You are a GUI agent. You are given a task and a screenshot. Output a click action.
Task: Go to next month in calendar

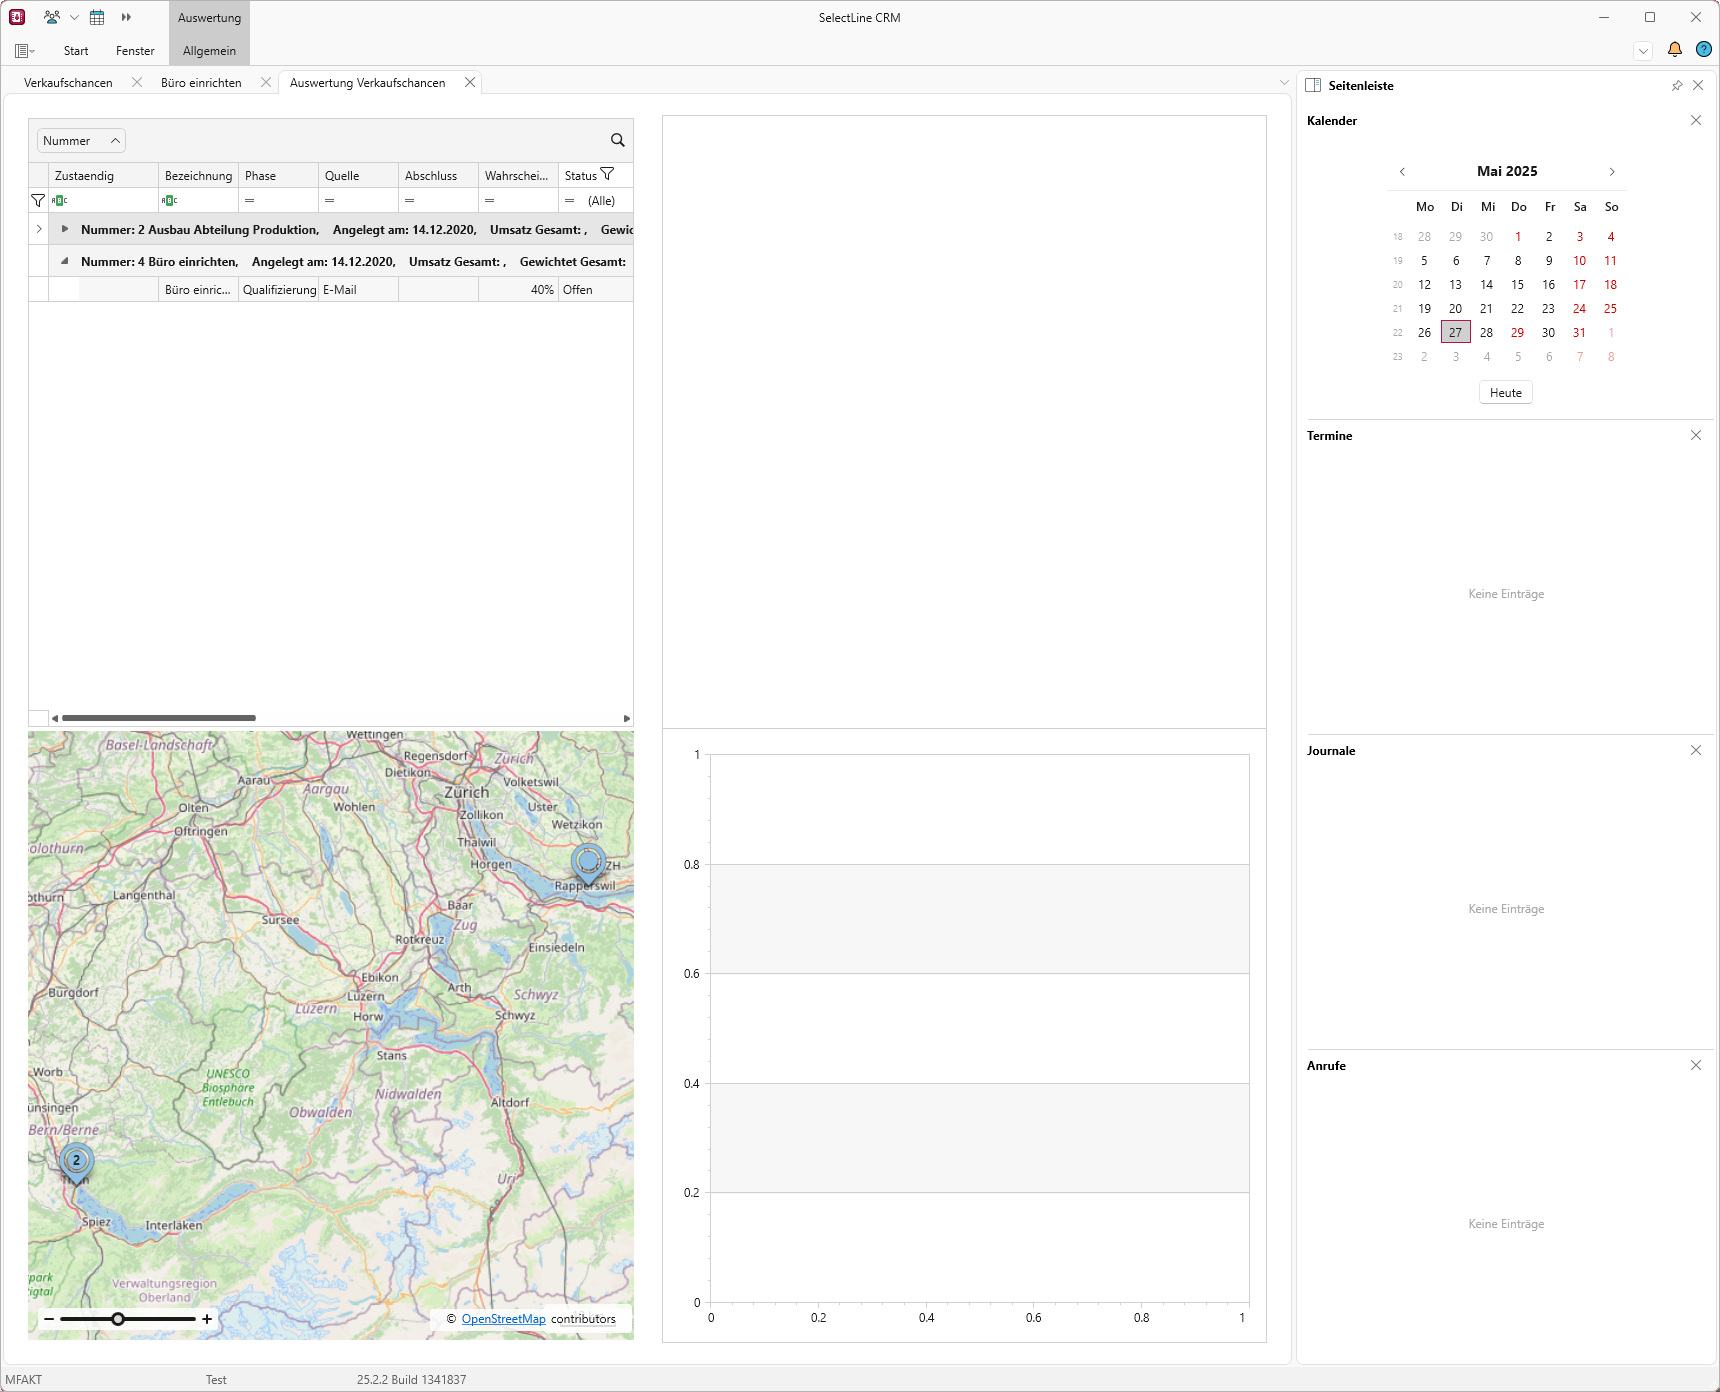click(1612, 172)
